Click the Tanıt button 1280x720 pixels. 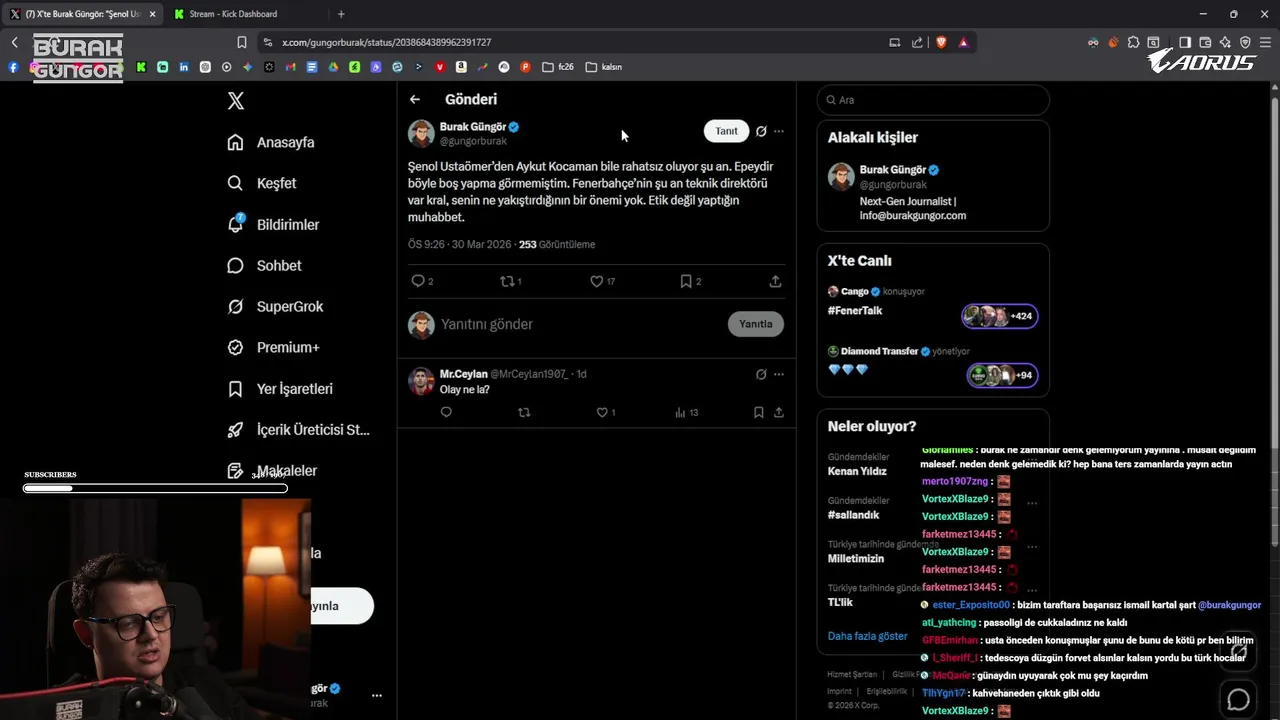tap(726, 131)
